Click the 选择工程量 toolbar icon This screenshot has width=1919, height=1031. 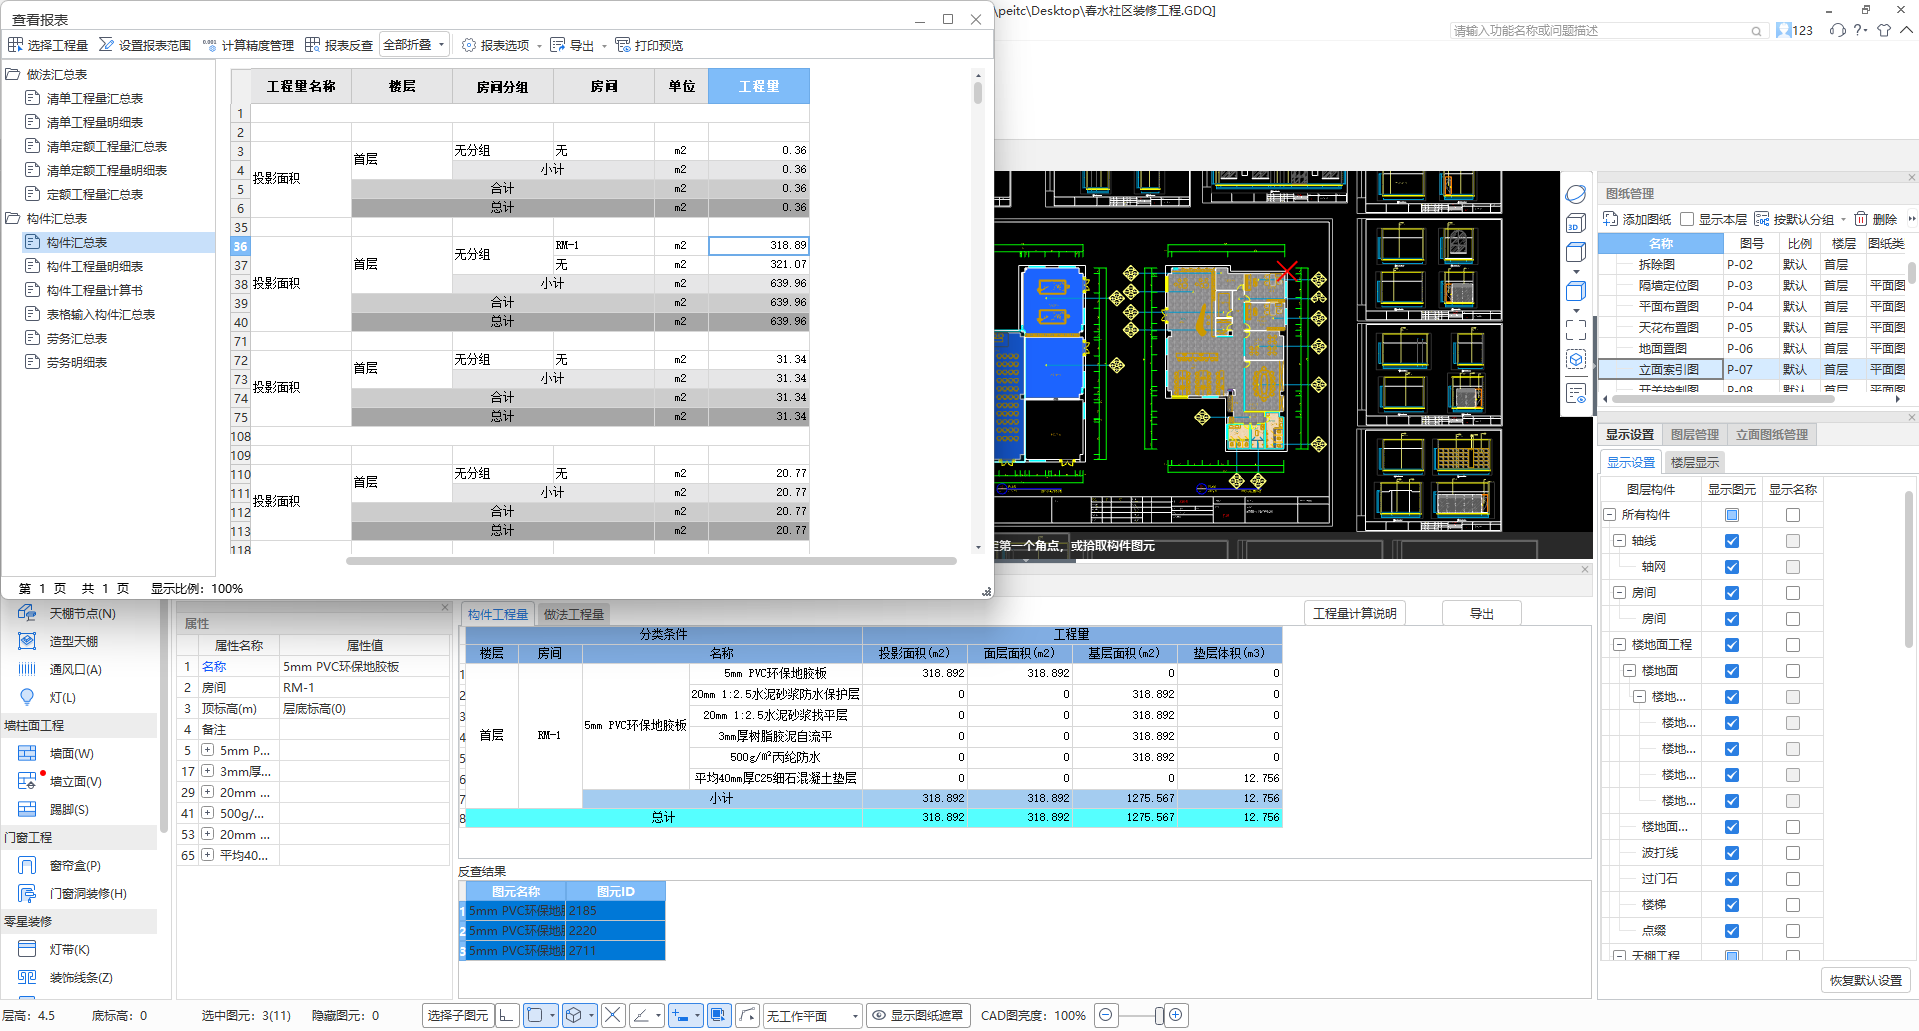16,45
